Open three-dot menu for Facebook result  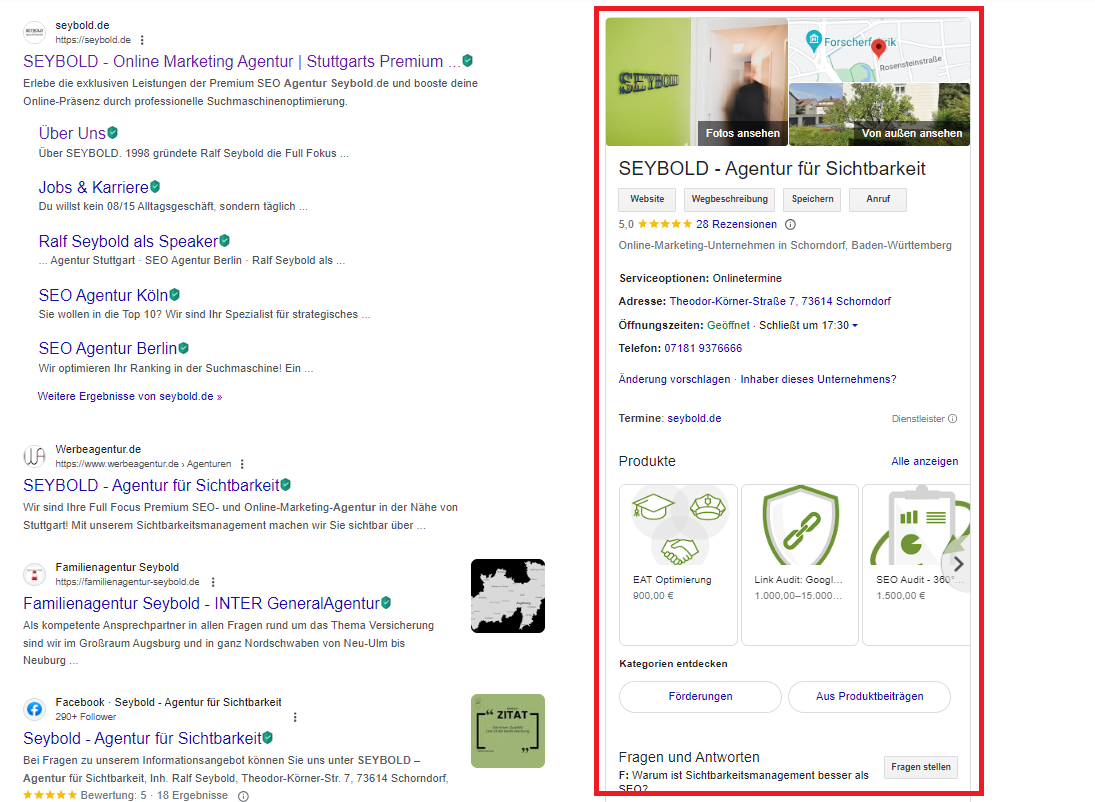295,717
